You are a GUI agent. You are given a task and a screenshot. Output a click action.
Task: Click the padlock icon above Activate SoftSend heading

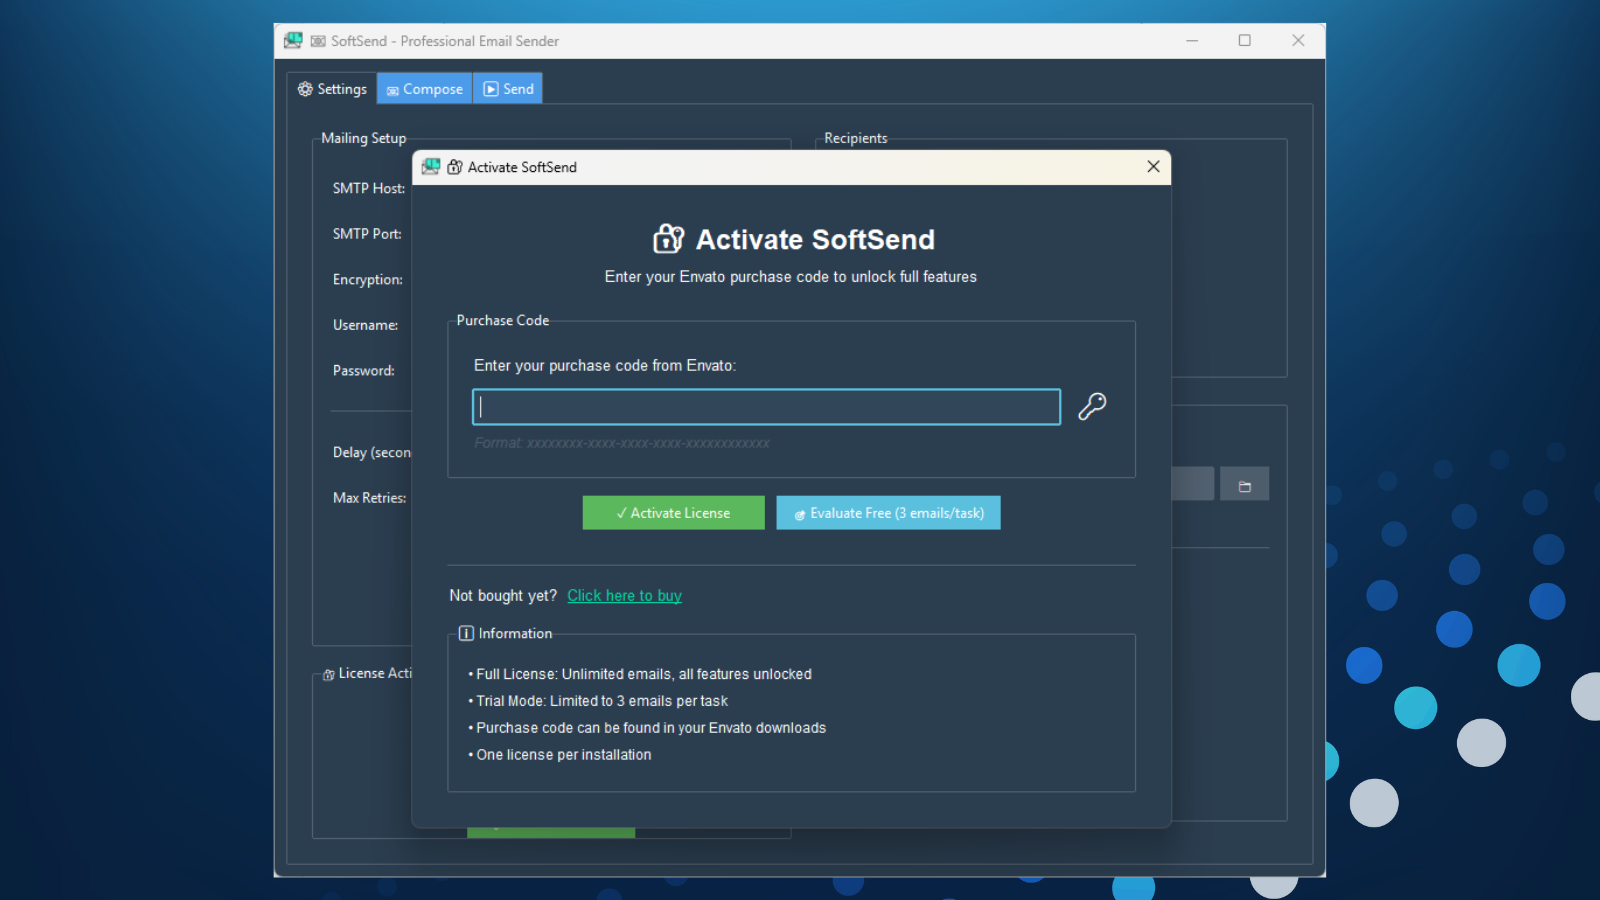coord(667,239)
